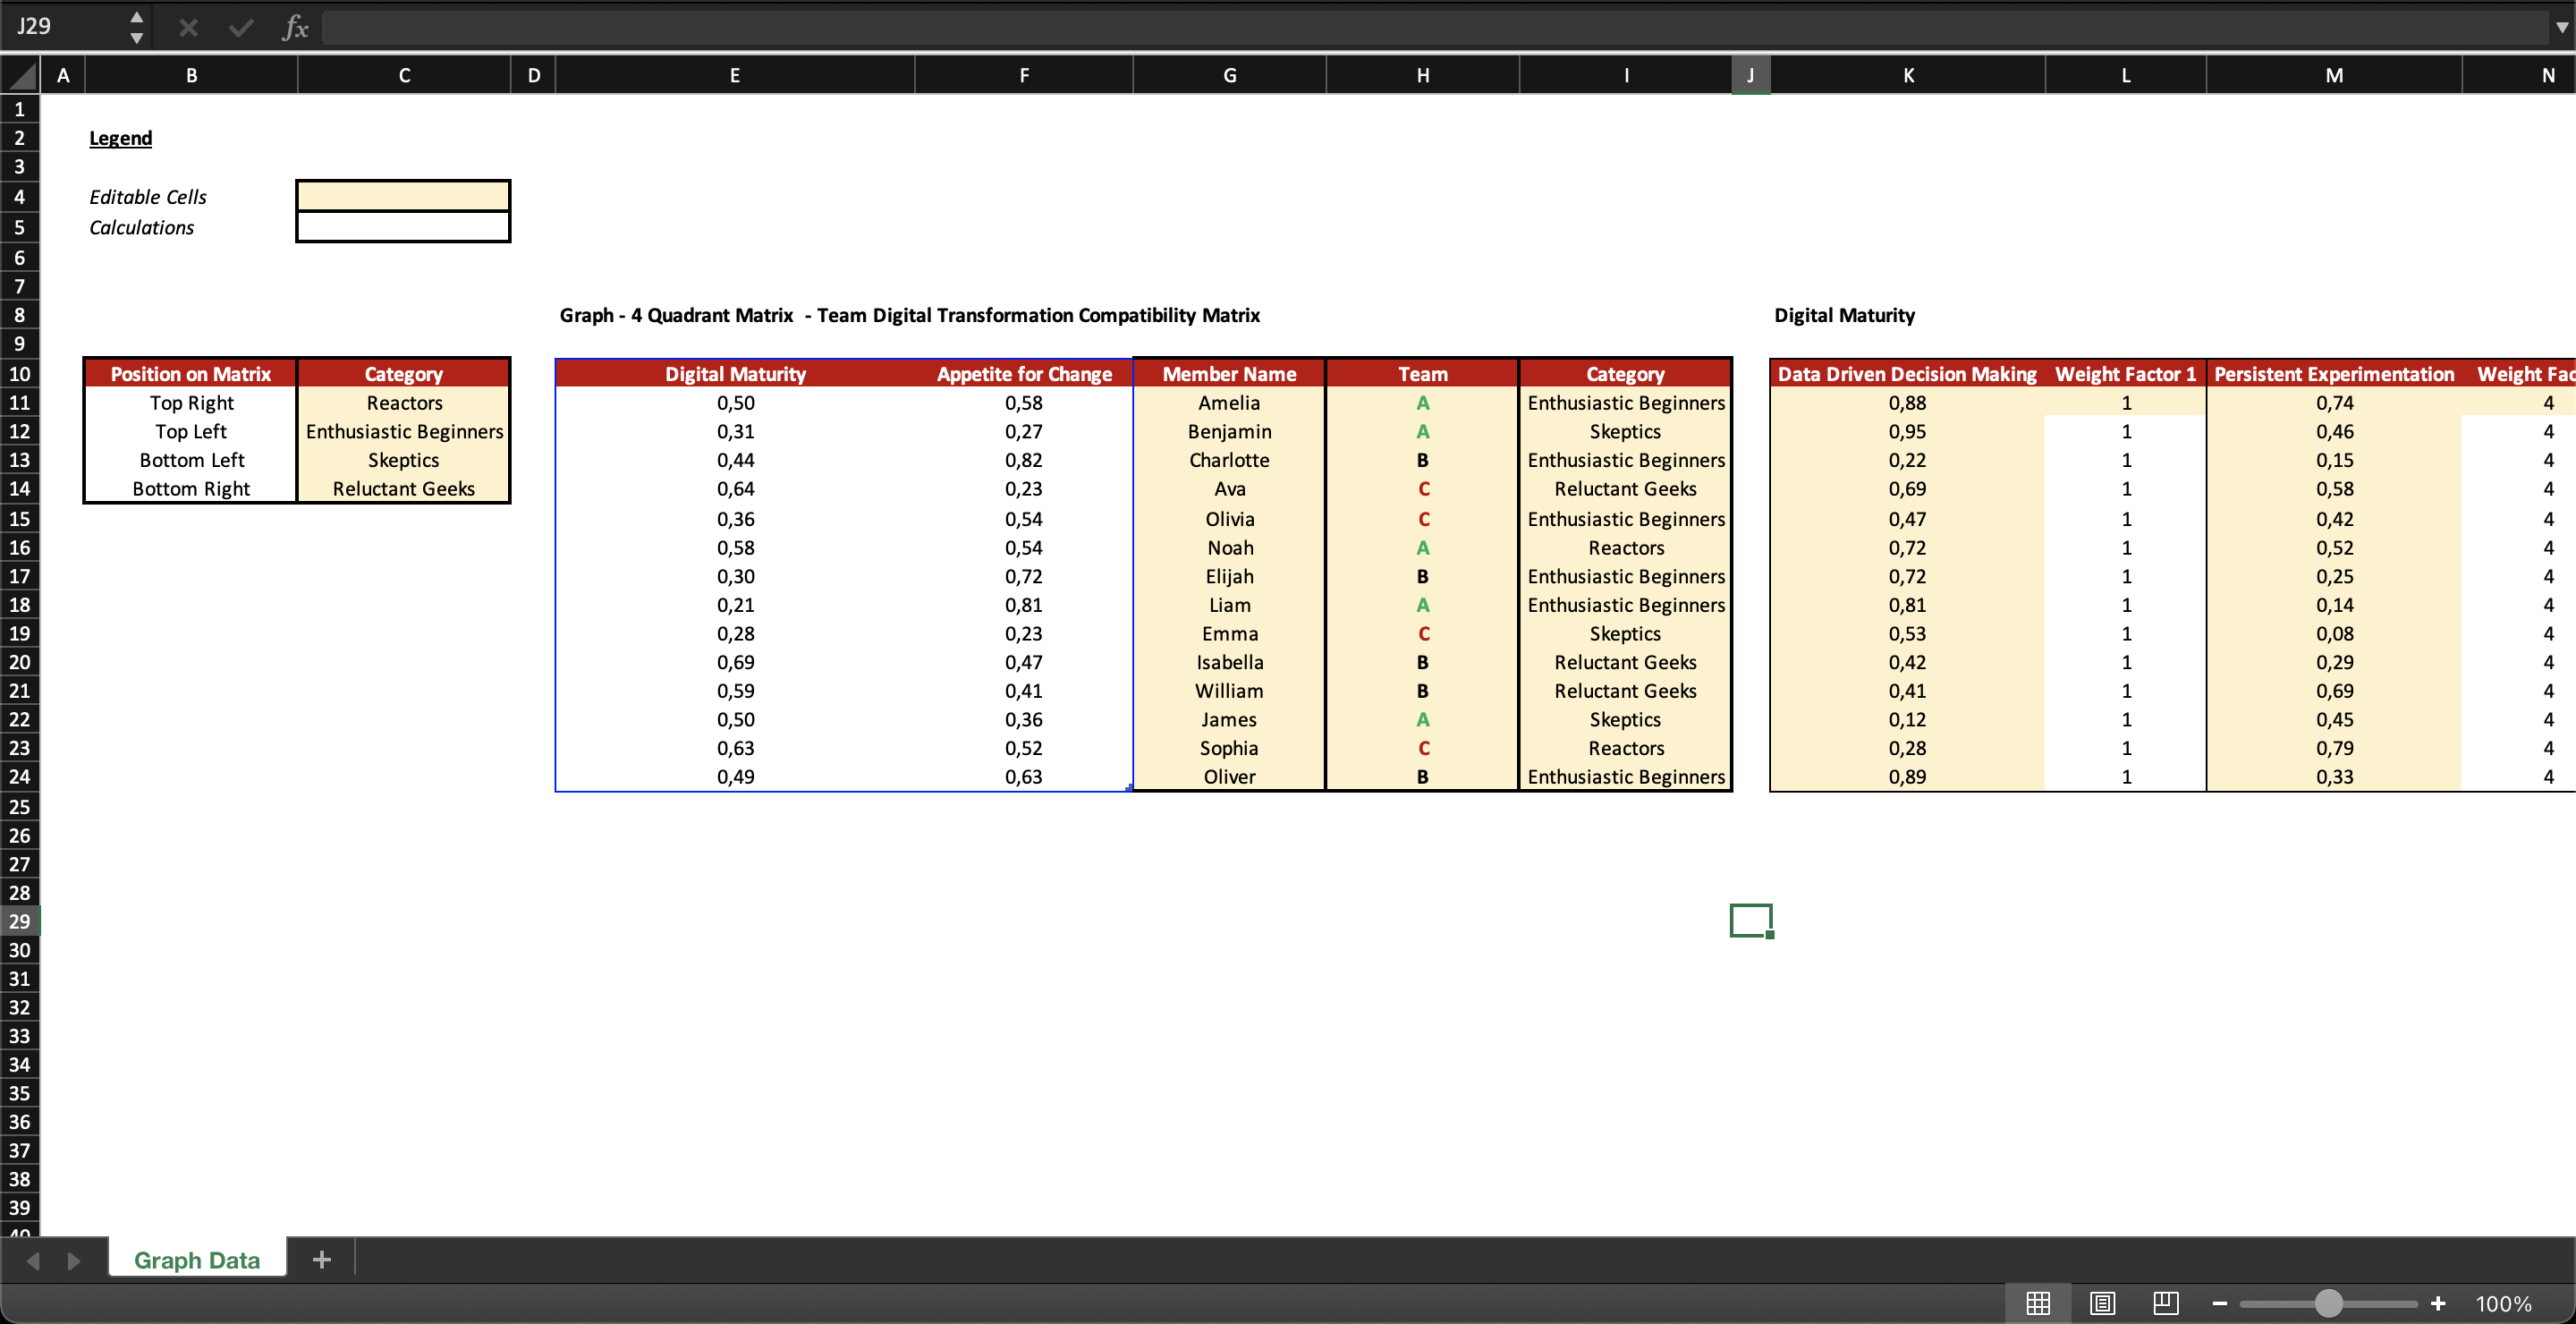The image size is (2576, 1324).
Task: Click Appetite for Change 0,82 for Charlotte
Action: (x=1024, y=460)
